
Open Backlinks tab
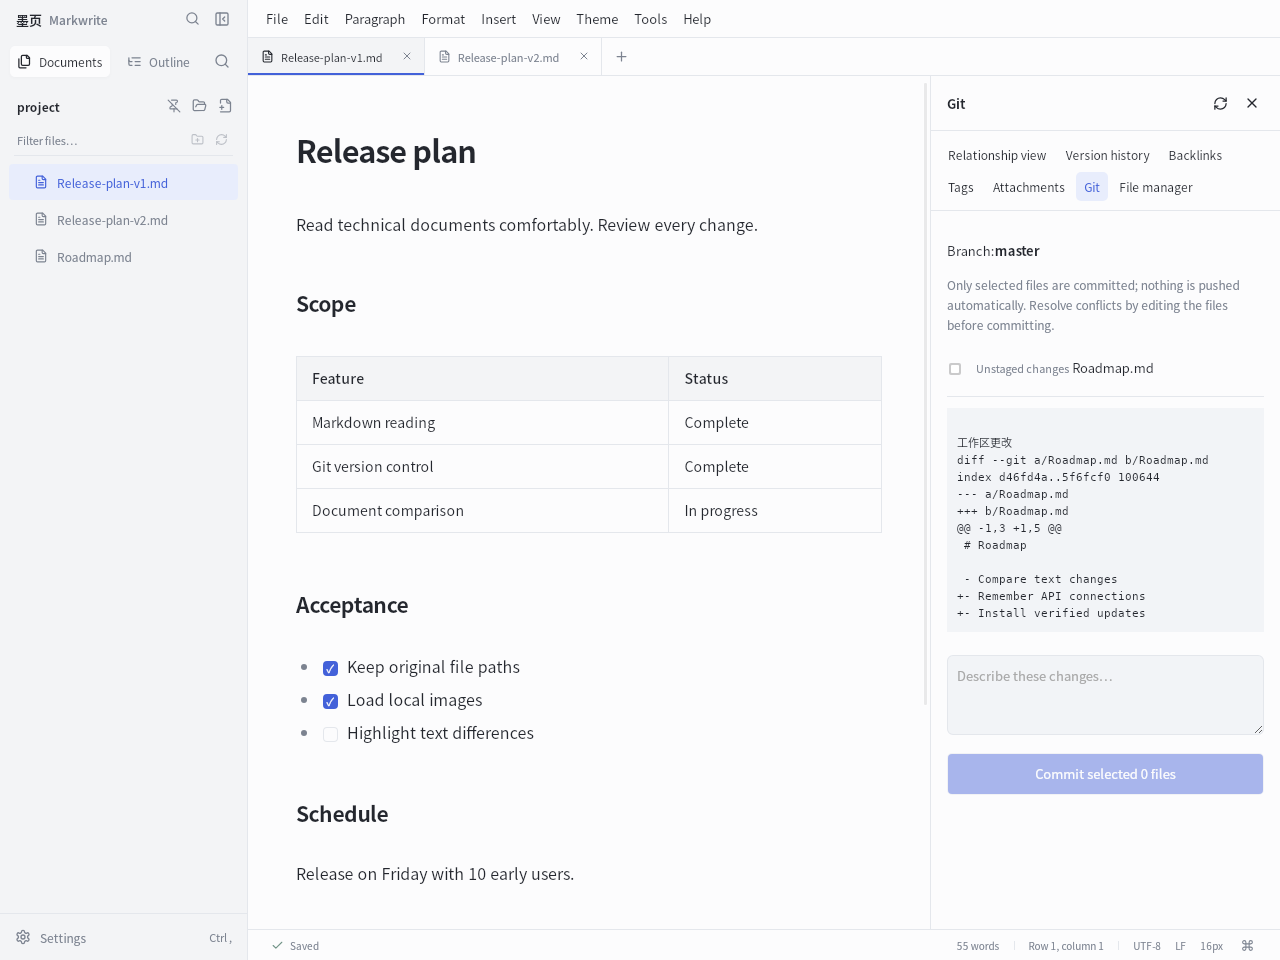1195,155
